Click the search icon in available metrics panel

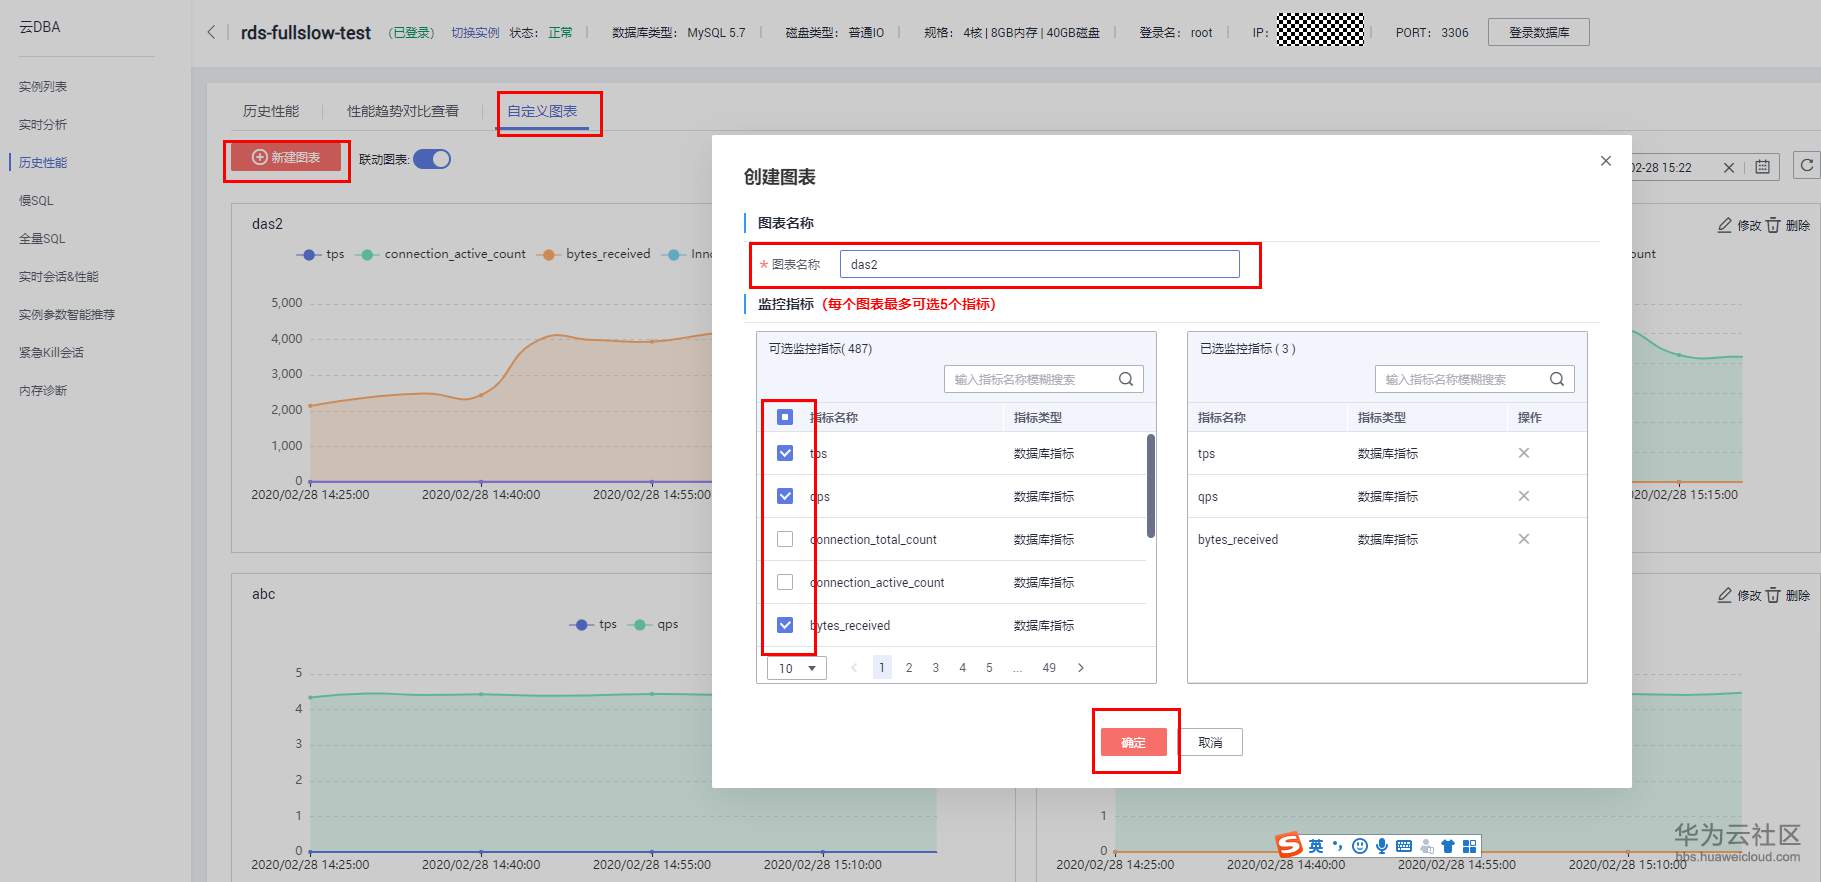coord(1126,379)
